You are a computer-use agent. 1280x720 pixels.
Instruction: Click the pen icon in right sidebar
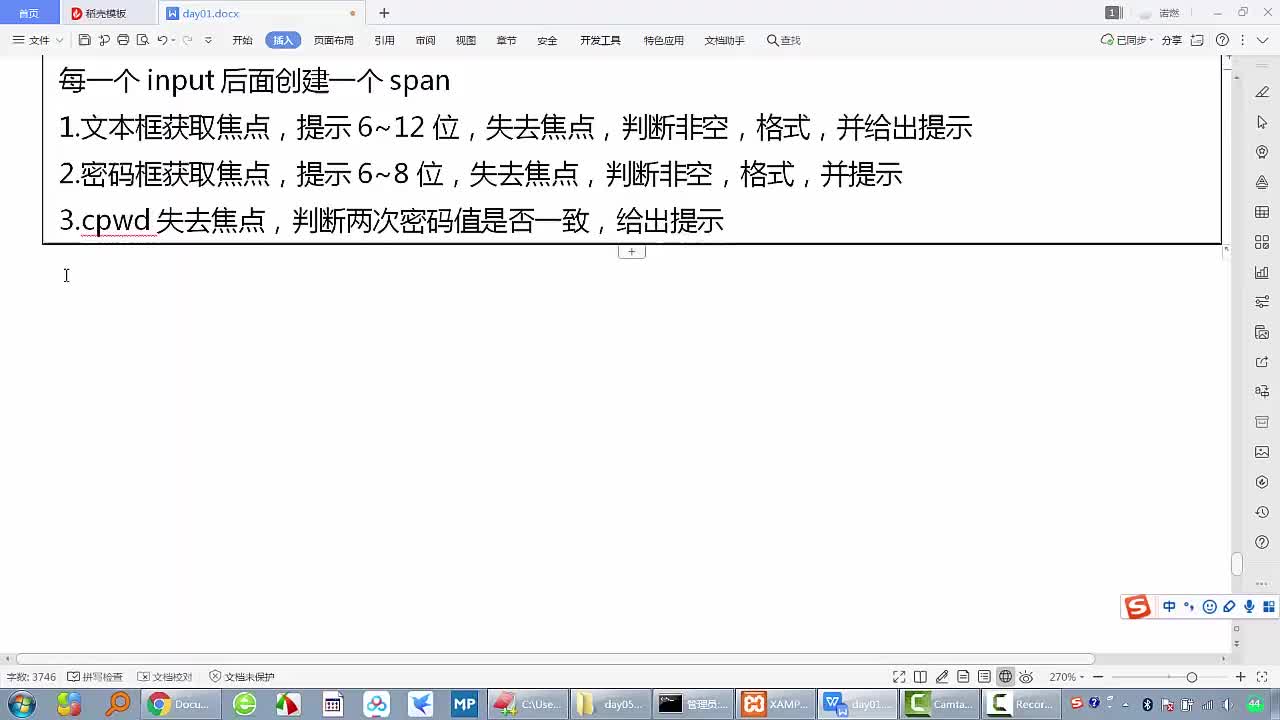click(x=1262, y=92)
